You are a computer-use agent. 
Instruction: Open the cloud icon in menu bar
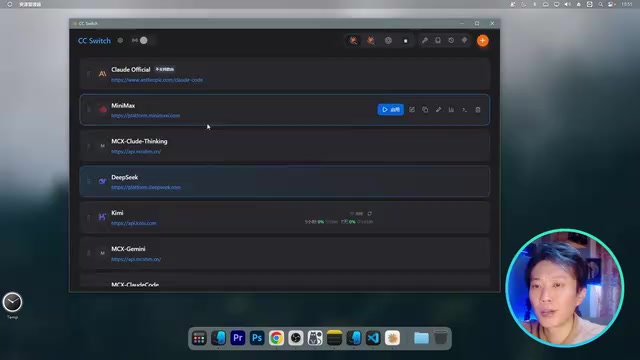pyautogui.click(x=545, y=4)
